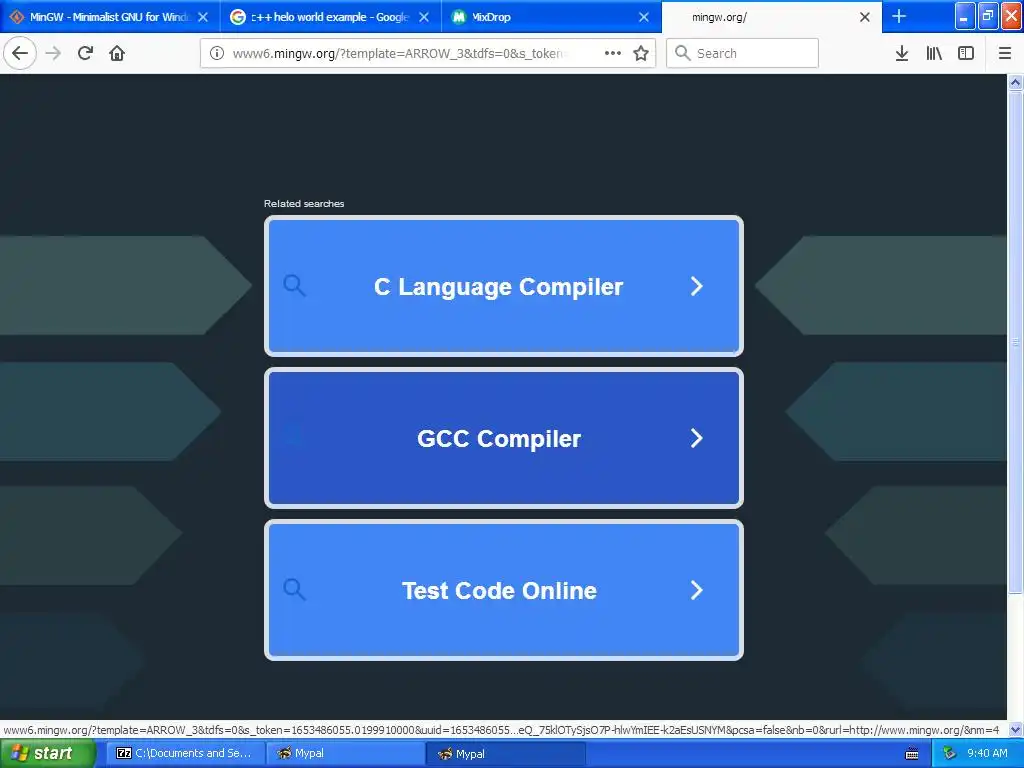Click chevron arrow on GCC Compiler
Screen dimensions: 1024x768
pos(697,438)
